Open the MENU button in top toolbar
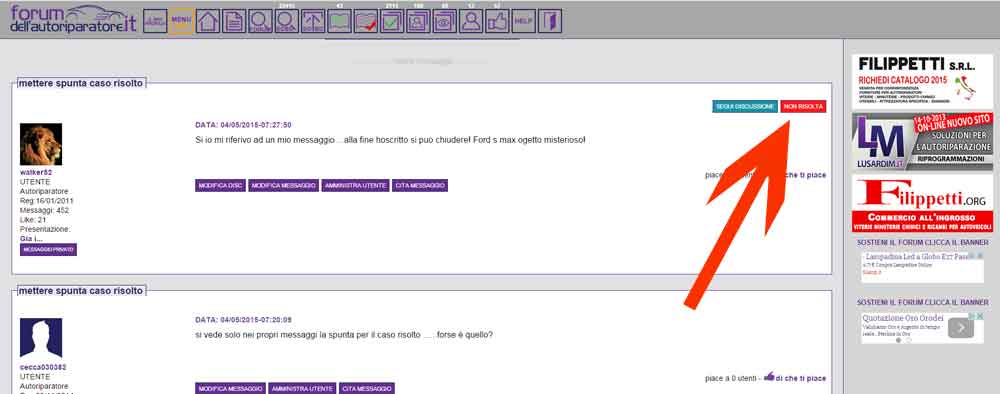Screen dimensions: 1000x394 pyautogui.click(x=181, y=21)
